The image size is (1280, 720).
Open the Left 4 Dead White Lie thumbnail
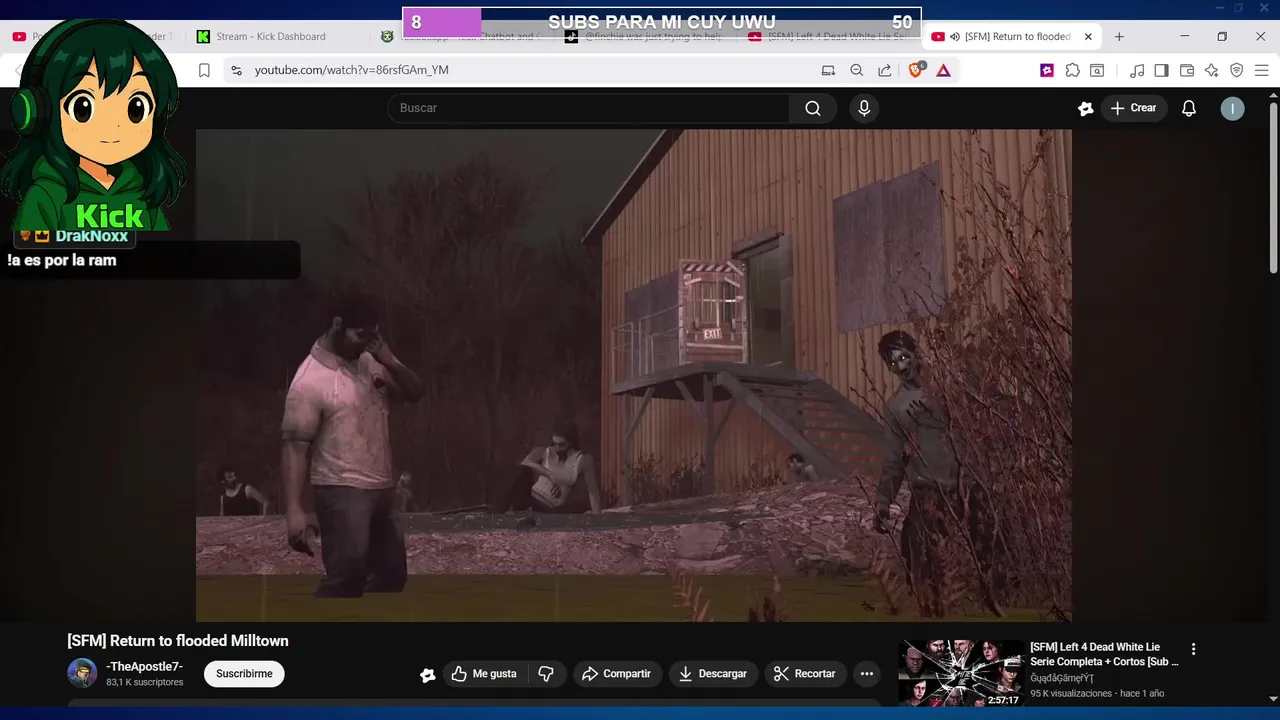pos(960,673)
